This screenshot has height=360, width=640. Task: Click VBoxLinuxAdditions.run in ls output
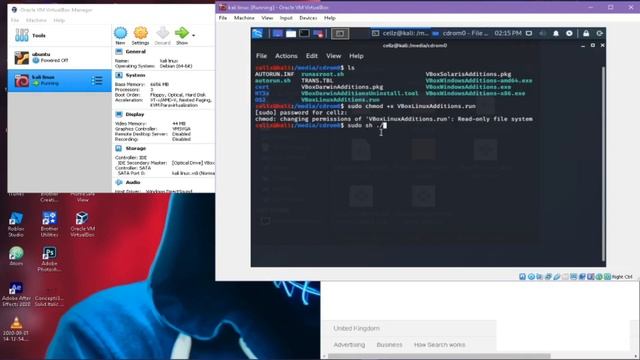pyautogui.click(x=340, y=100)
